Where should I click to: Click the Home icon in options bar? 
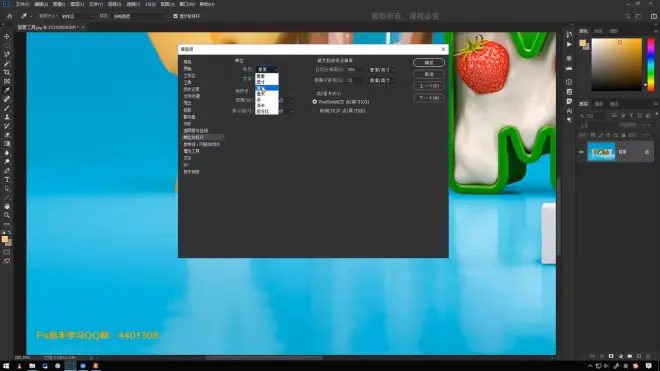click(9, 16)
